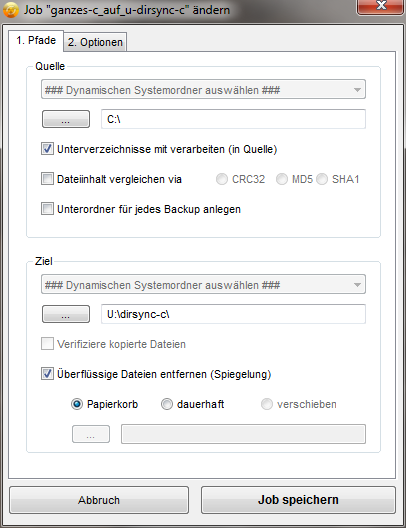Switch to the 2. Optionen tab
The height and width of the screenshot is (528, 406).
coord(95,42)
